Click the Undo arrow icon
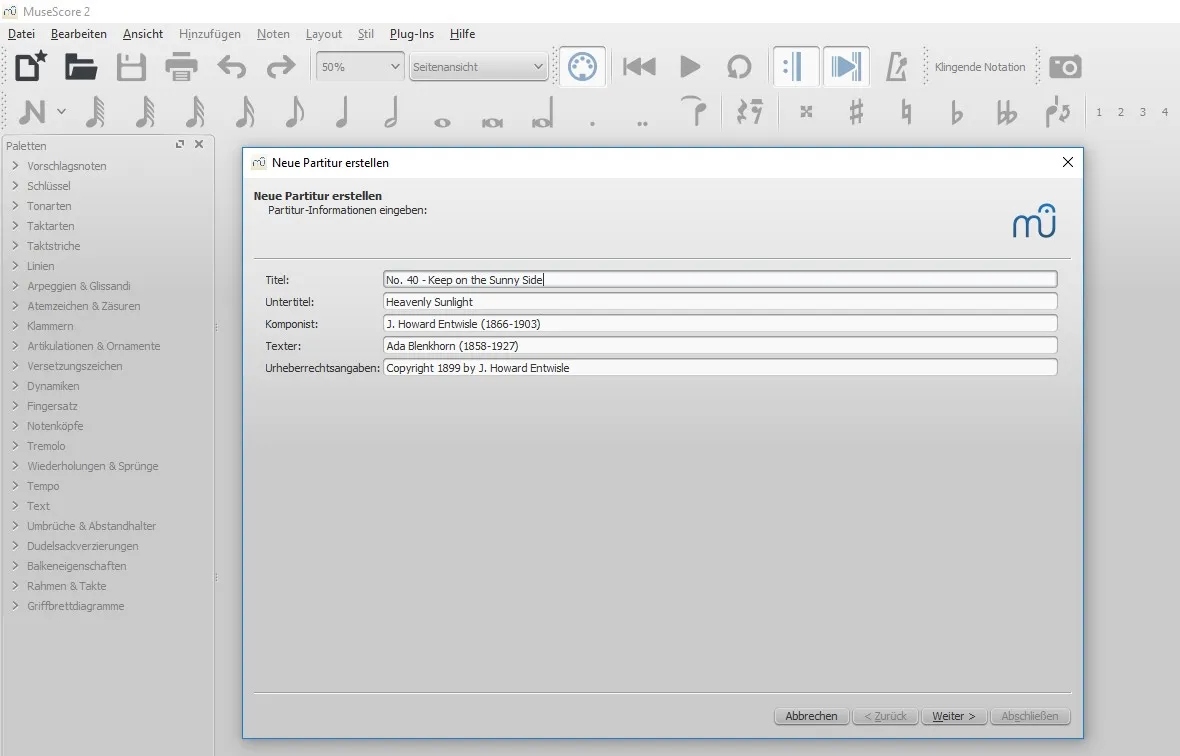 (232, 67)
